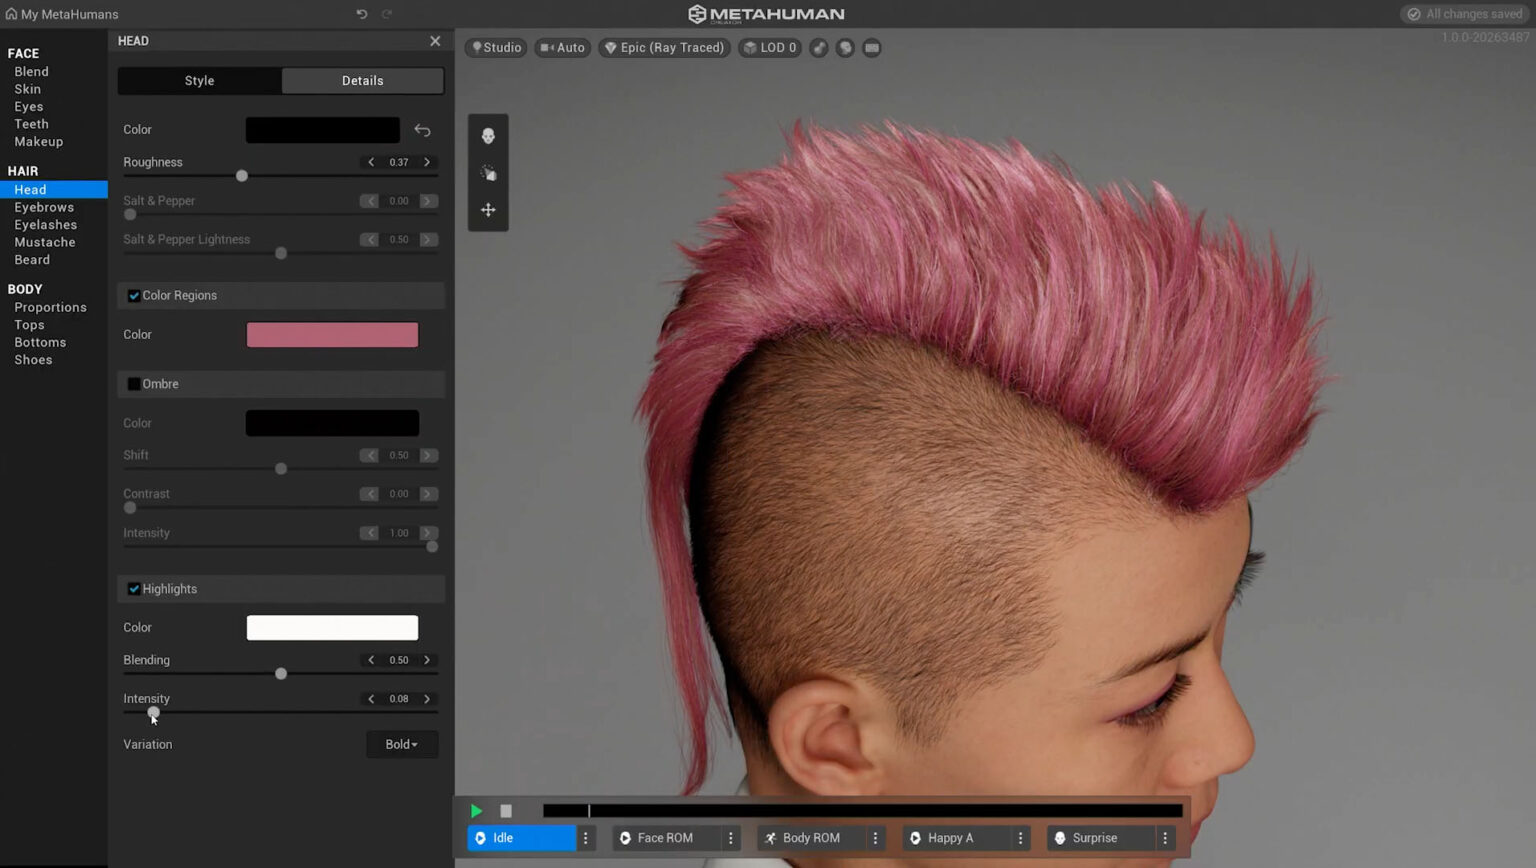Viewport: 1536px width, 868px height.
Task: Click the All changes saved button
Action: click(x=1464, y=14)
